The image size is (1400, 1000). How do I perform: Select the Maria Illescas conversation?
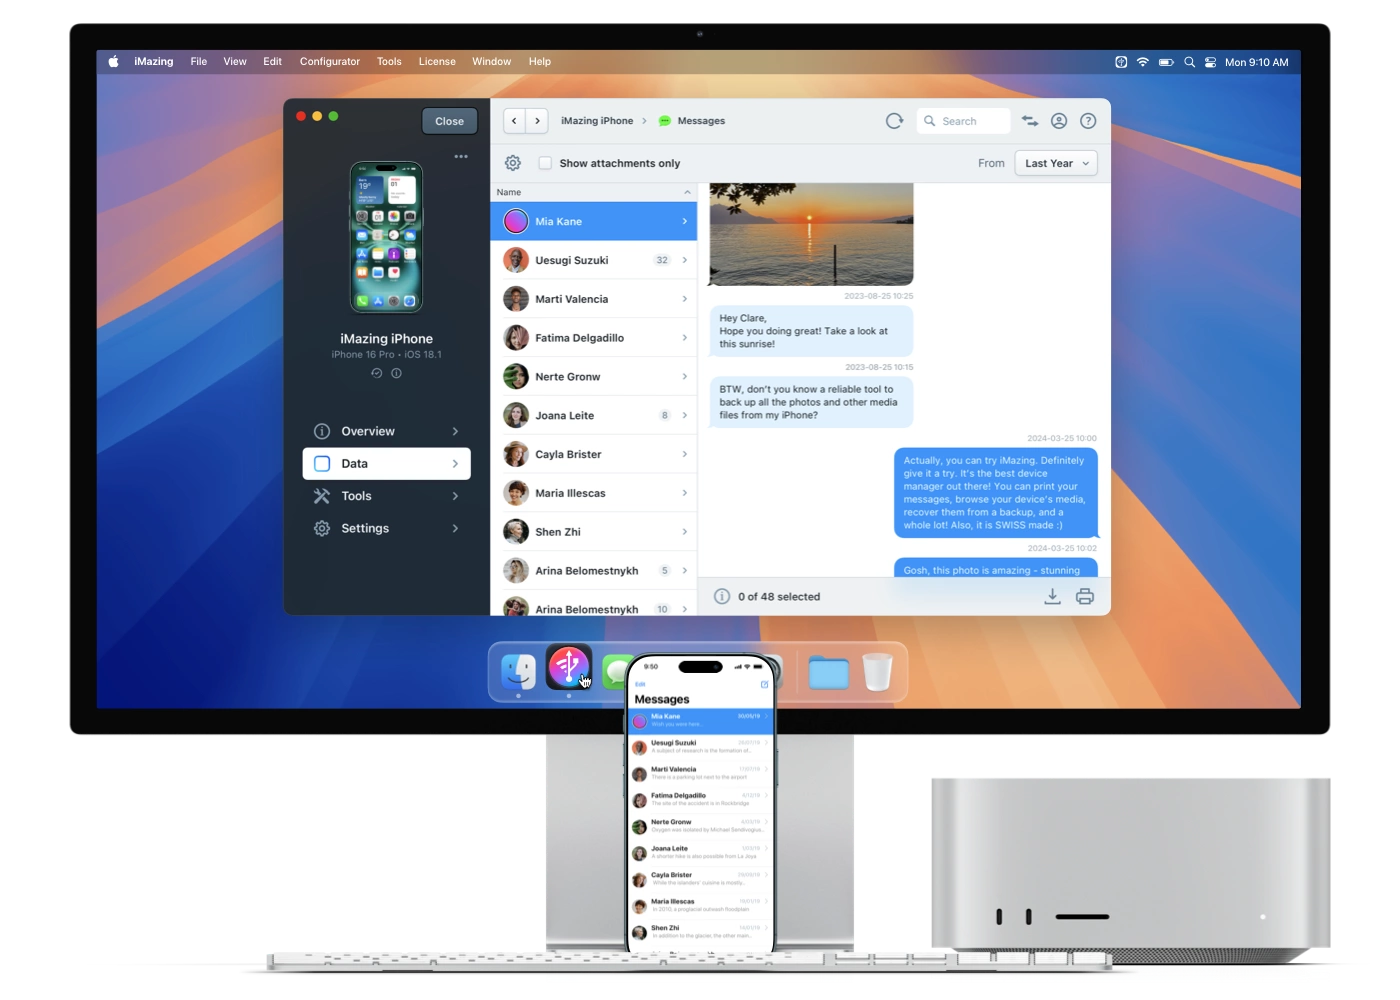(593, 493)
